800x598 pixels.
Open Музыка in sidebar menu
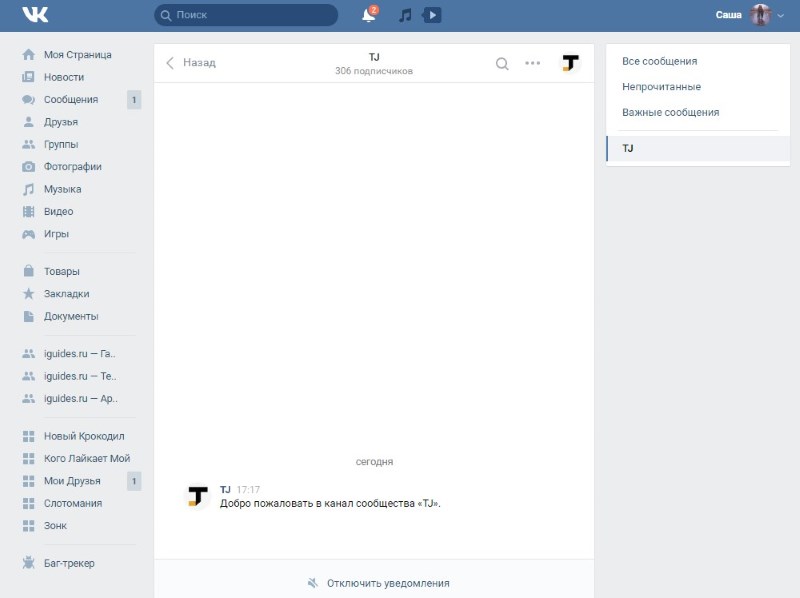point(62,189)
